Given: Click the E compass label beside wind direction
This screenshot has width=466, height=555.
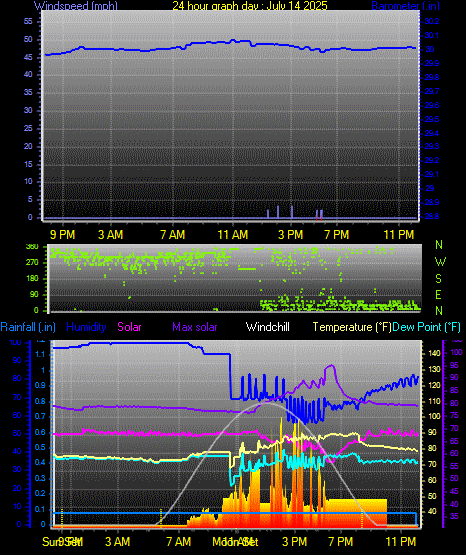Looking at the screenshot, I should [438, 295].
